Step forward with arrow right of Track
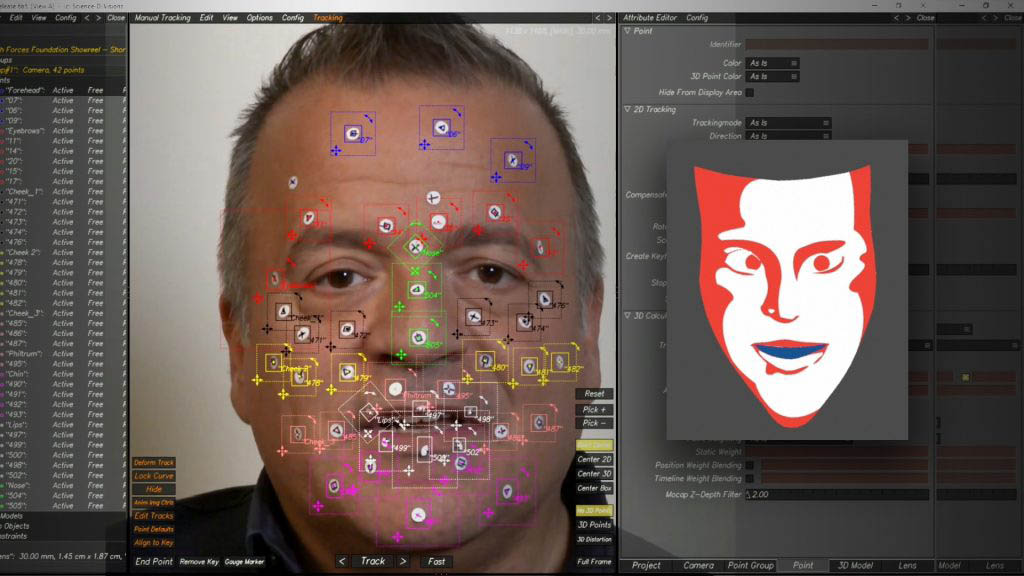Screen dimensions: 1024x576 pyautogui.click(x=403, y=561)
